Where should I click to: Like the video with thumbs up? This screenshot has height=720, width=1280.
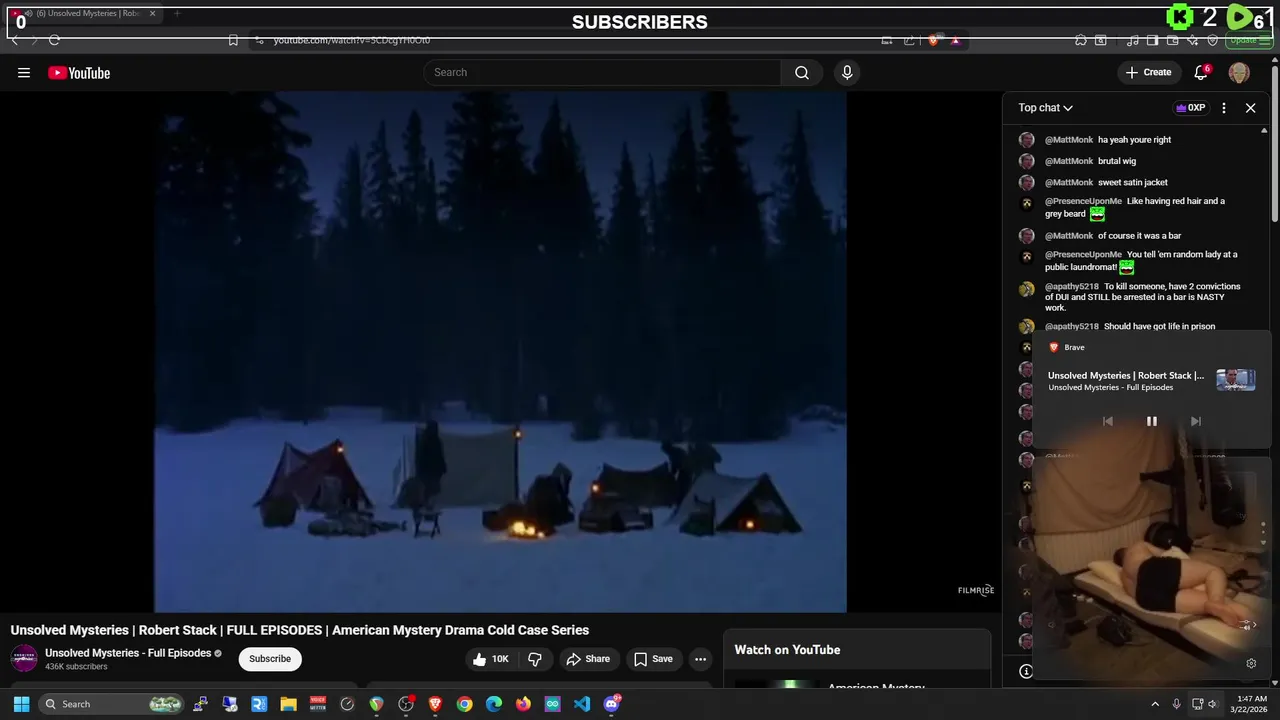tap(491, 659)
